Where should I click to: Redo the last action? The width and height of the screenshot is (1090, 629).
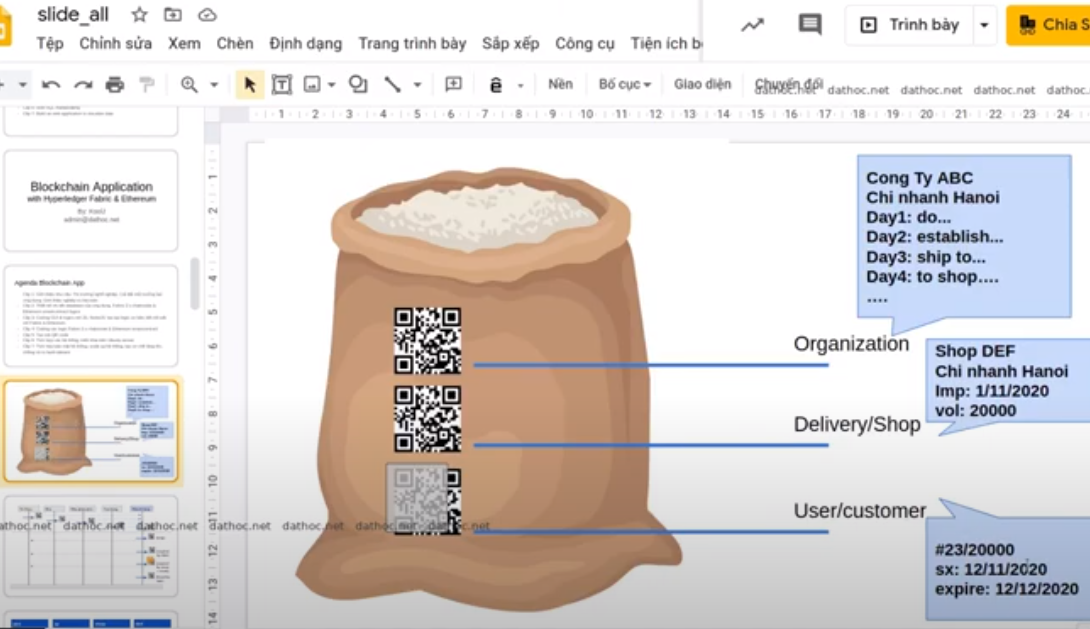coord(83,85)
